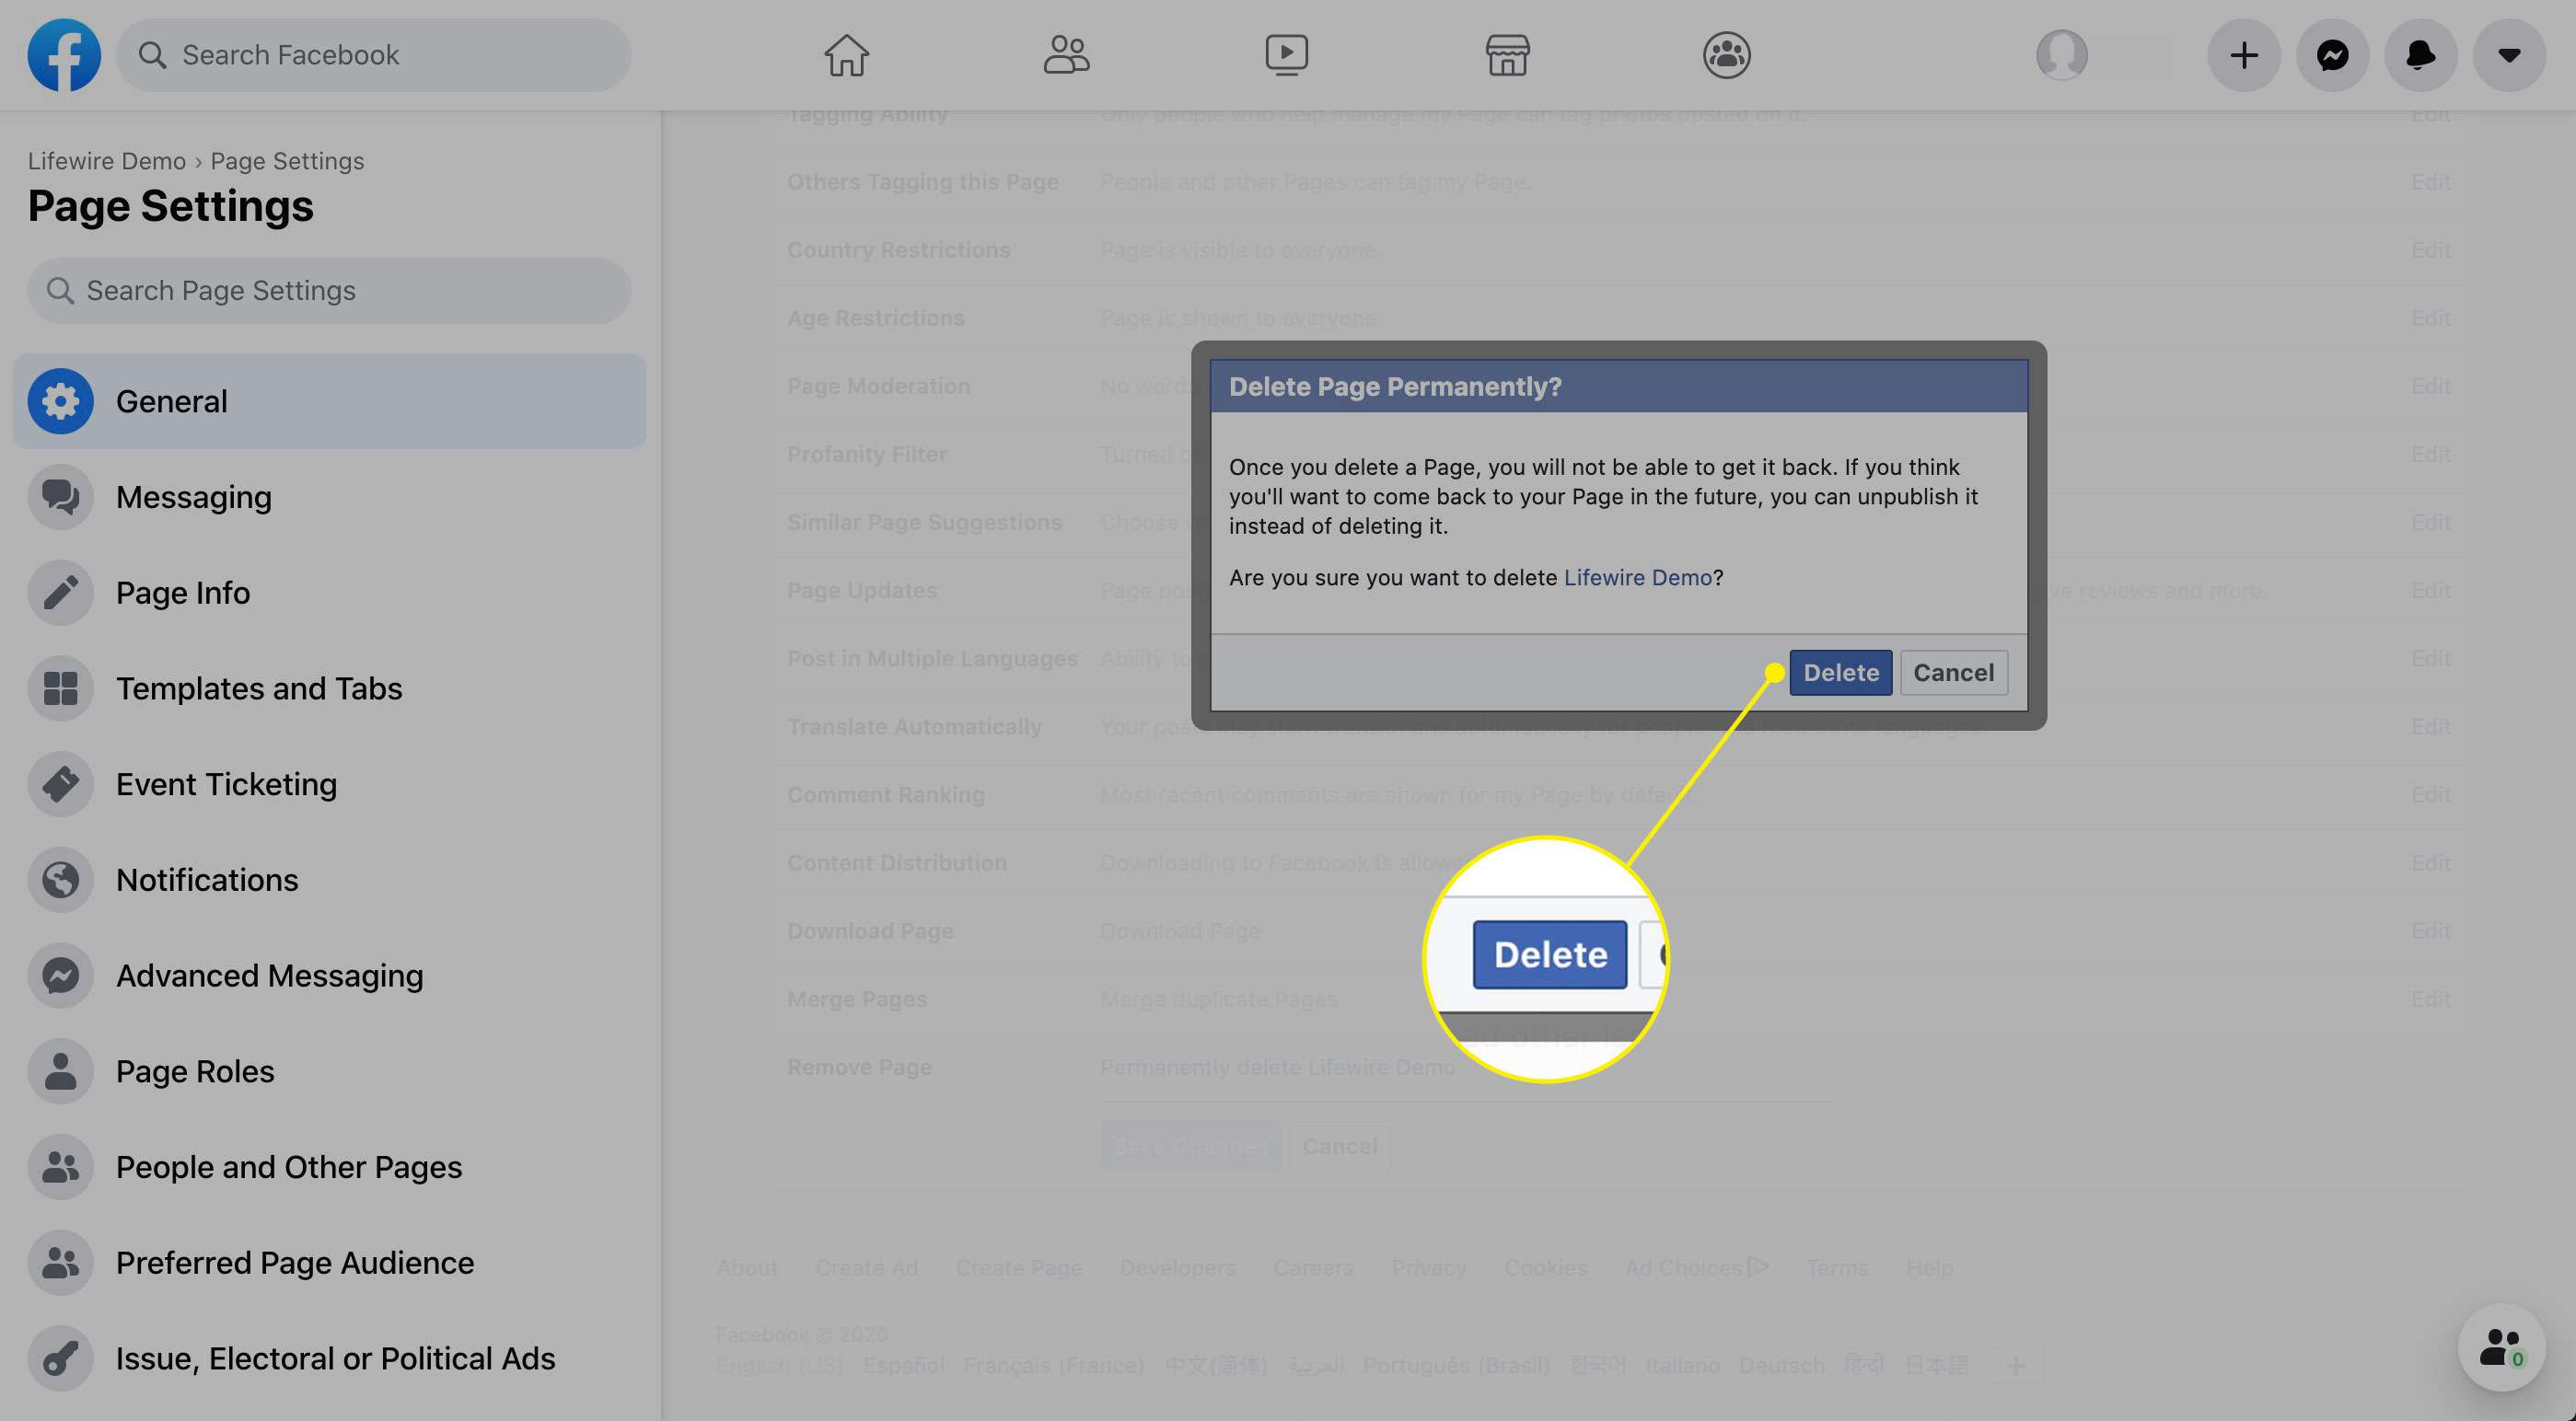This screenshot has height=1421, width=2576.
Task: Select Event Ticketing in sidebar
Action: 329,784
